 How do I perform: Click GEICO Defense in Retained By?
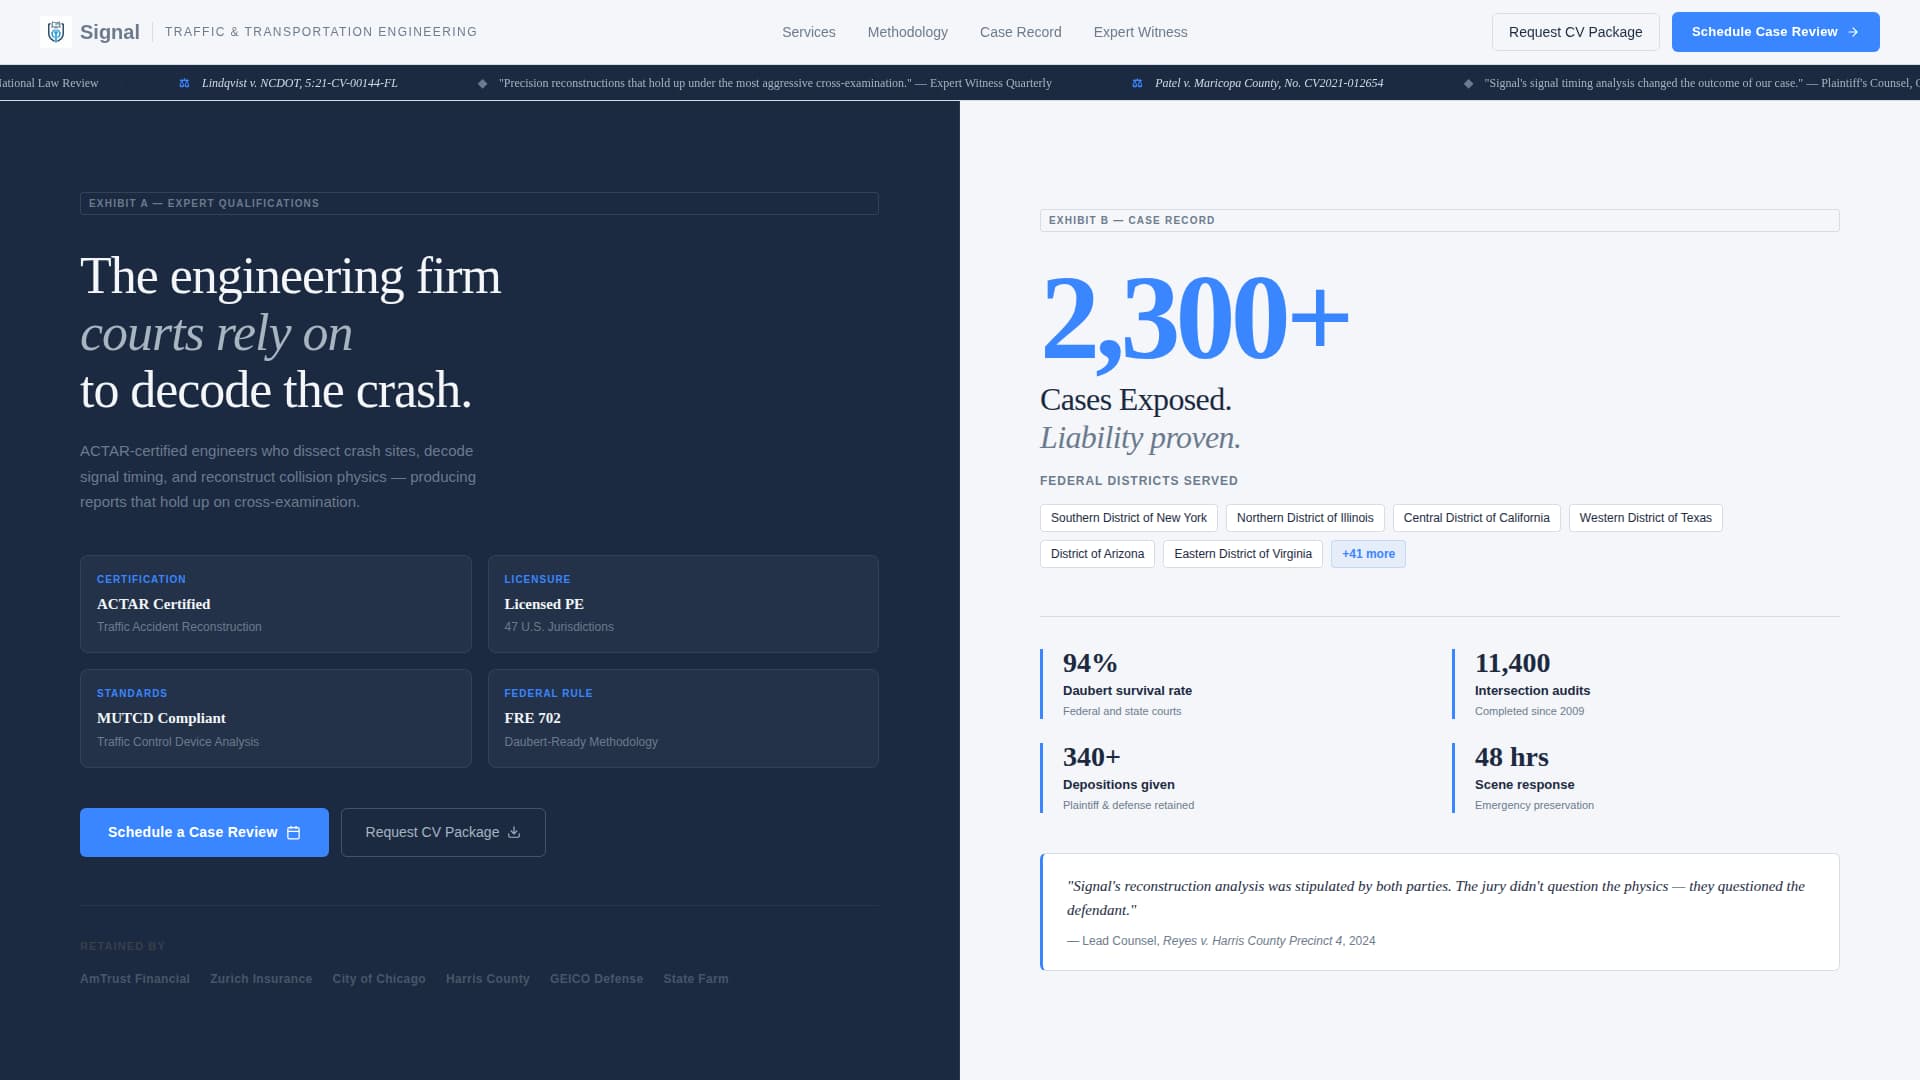pos(596,979)
